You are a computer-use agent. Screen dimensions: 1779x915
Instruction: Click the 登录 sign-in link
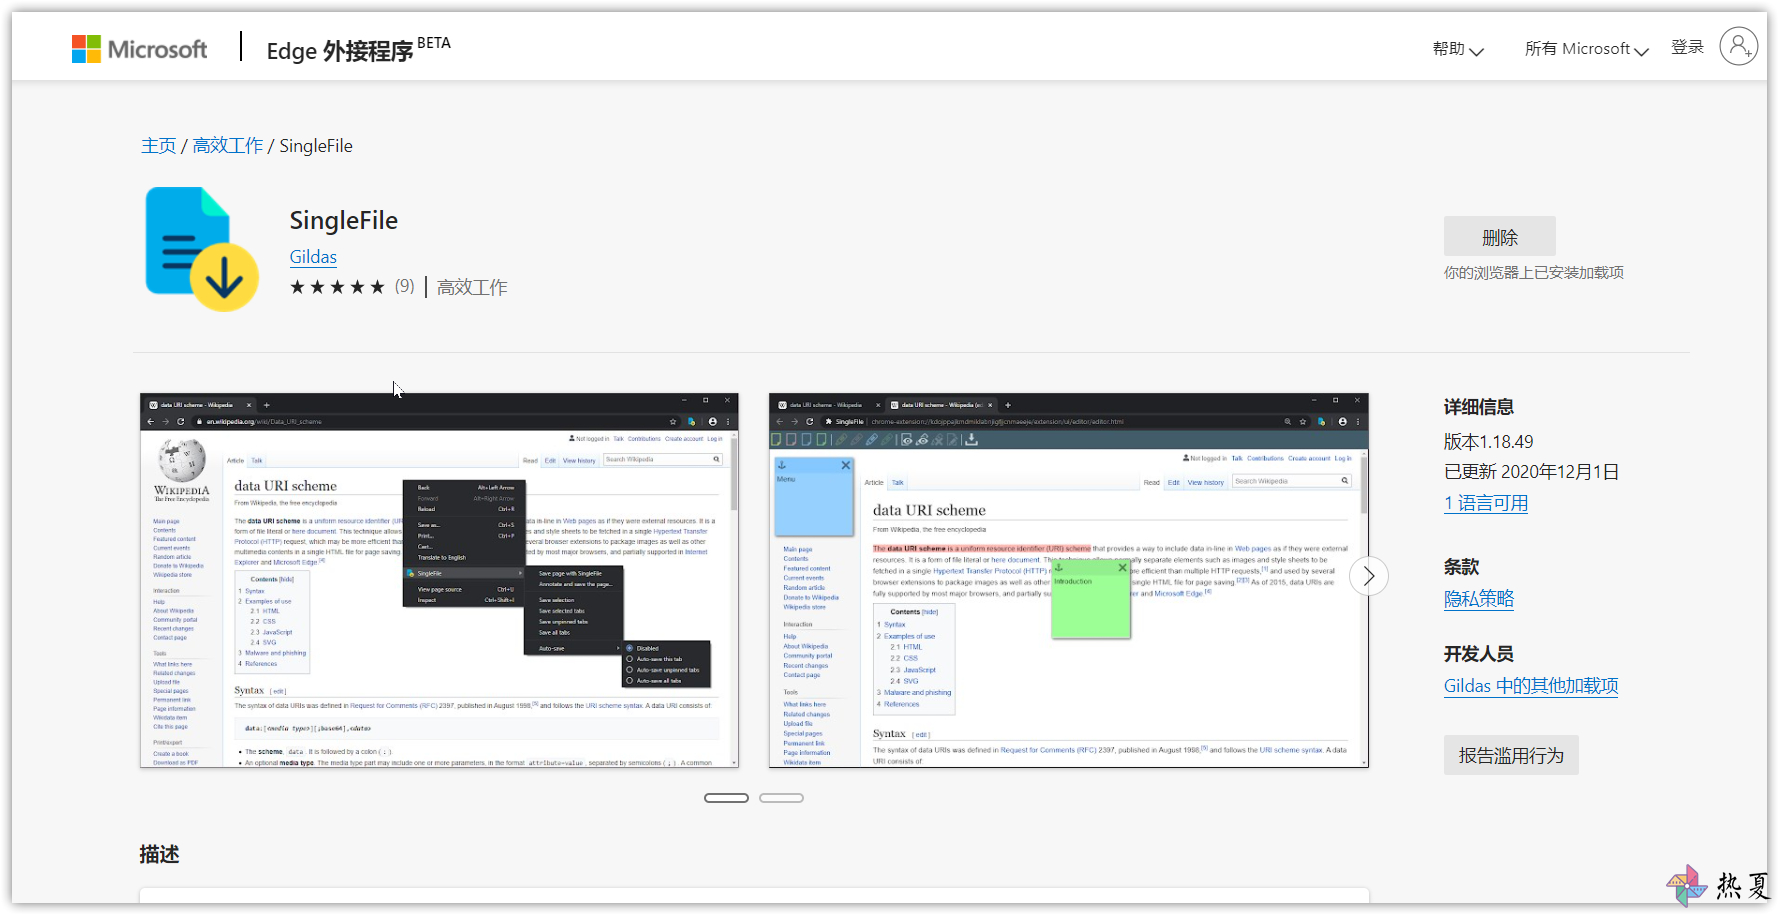point(1687,47)
